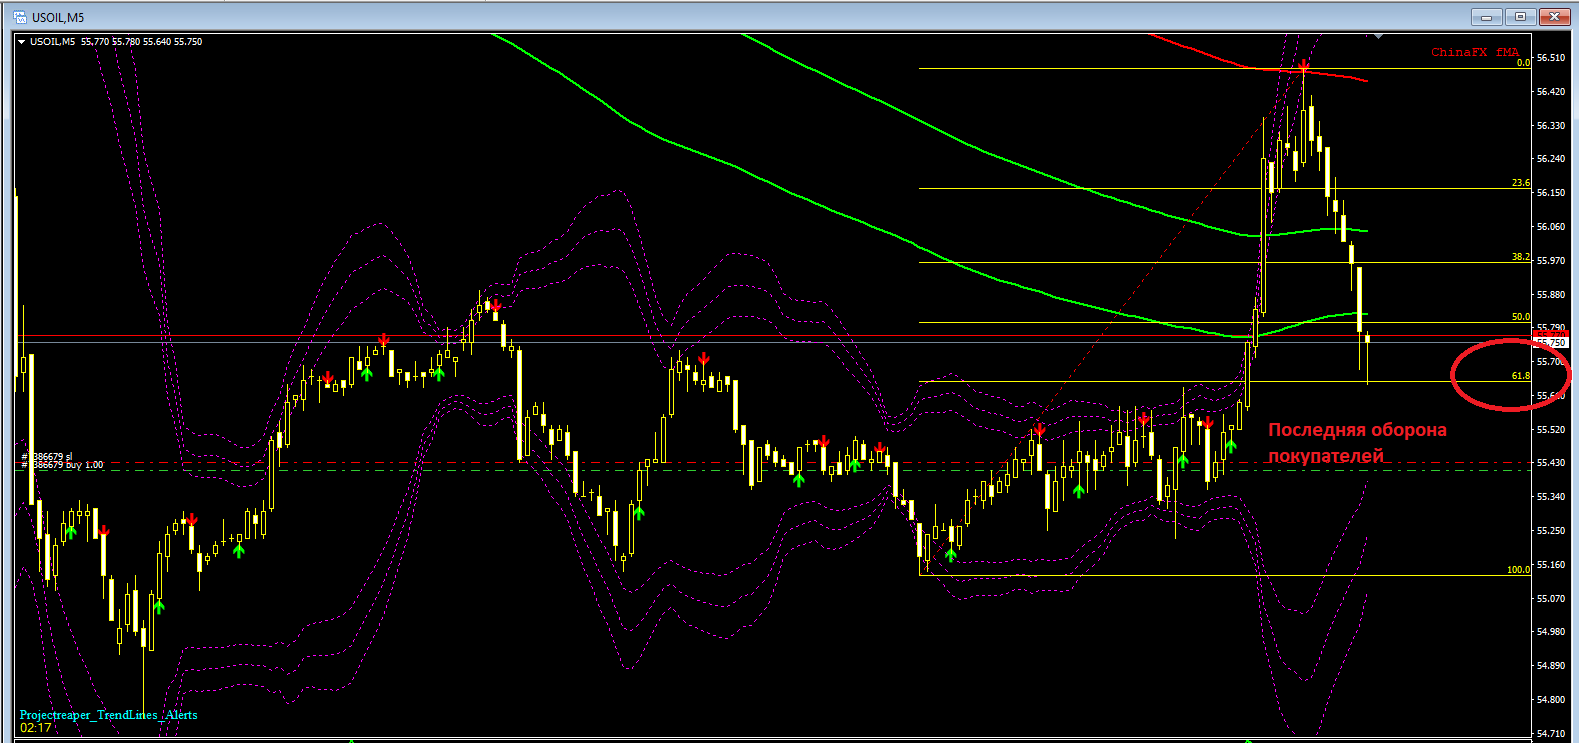1579x743 pixels.
Task: Click price scale value 55.340
Action: (x=1551, y=497)
